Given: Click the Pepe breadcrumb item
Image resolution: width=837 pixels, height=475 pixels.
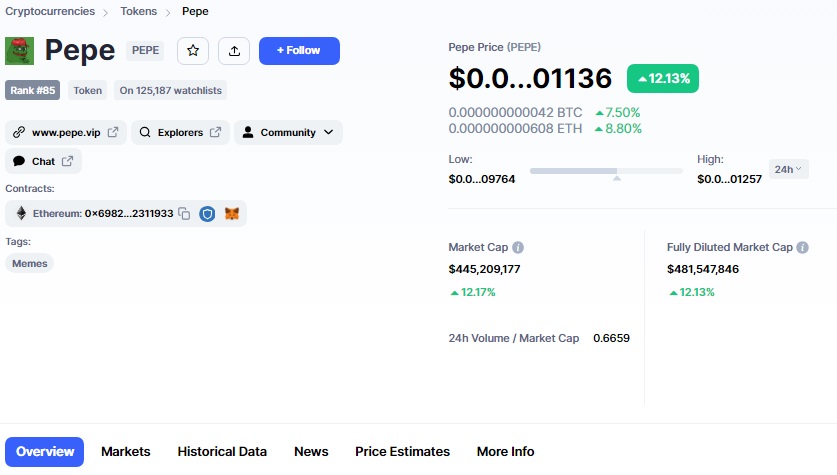Looking at the screenshot, I should coord(195,11).
